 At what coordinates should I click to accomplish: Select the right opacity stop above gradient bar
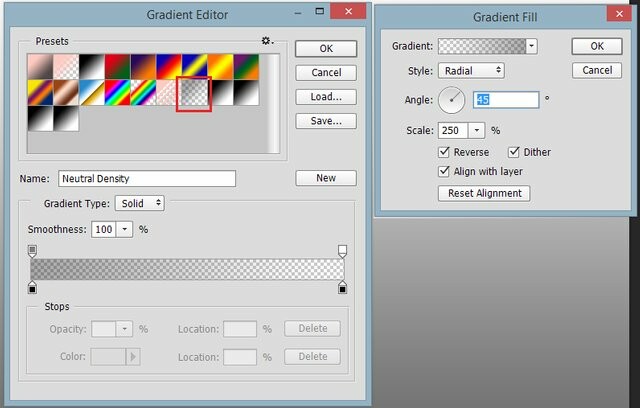(342, 251)
